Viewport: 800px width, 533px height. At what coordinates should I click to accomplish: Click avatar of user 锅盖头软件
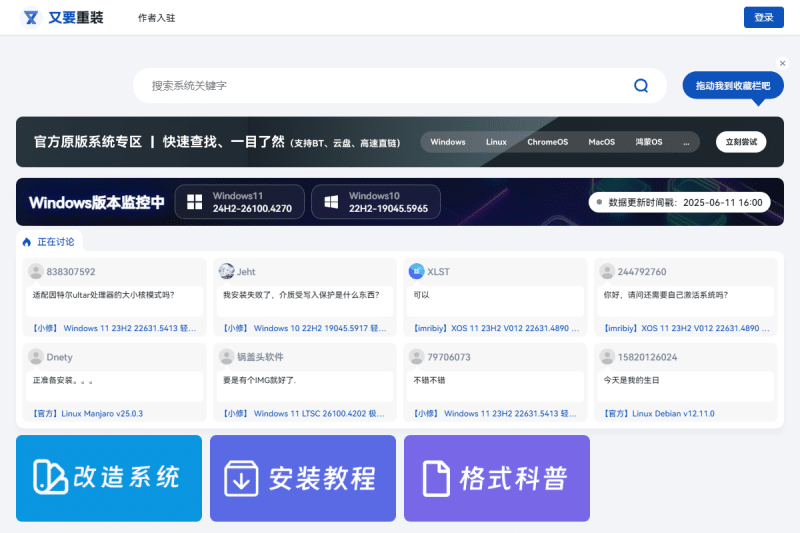[x=226, y=357]
